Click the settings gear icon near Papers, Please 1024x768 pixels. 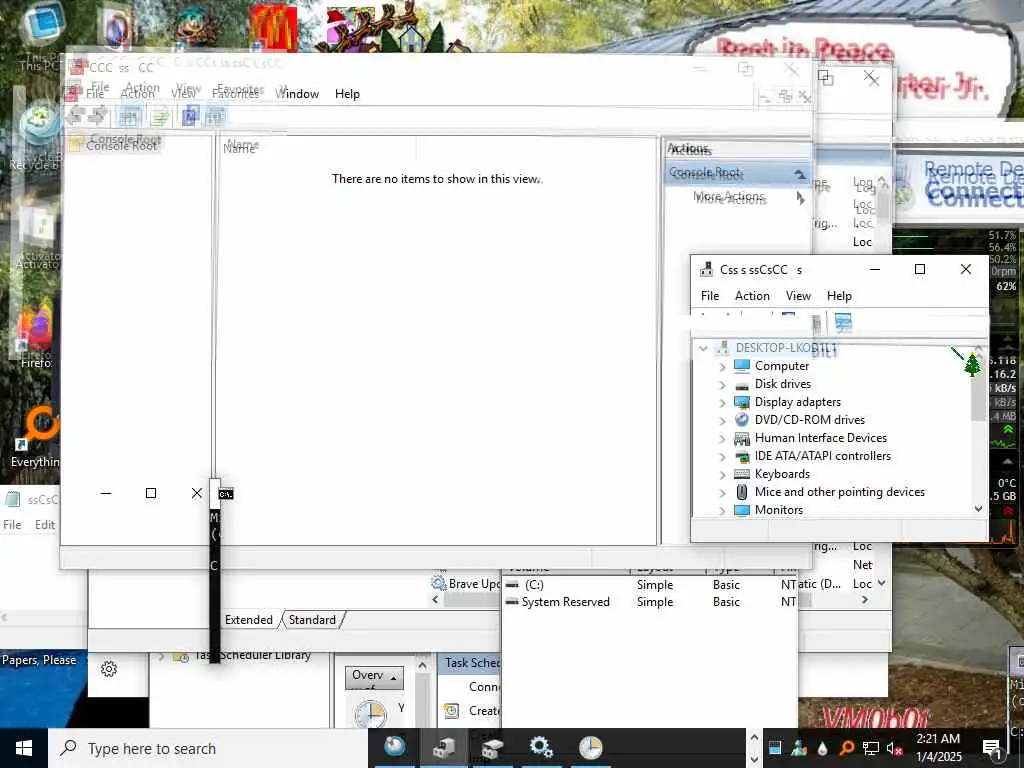point(109,669)
